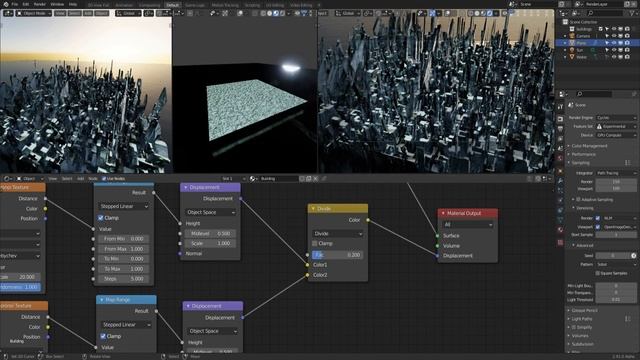Toggle viewport visibility eye for Plane
The height and width of the screenshot is (360, 640).
[x=614, y=43]
